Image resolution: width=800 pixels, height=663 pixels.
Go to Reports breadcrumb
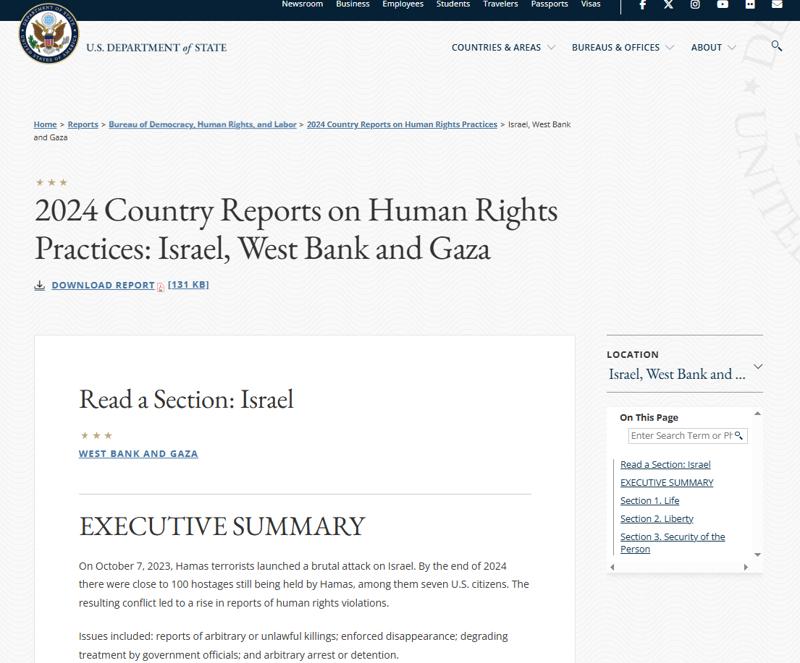(83, 125)
